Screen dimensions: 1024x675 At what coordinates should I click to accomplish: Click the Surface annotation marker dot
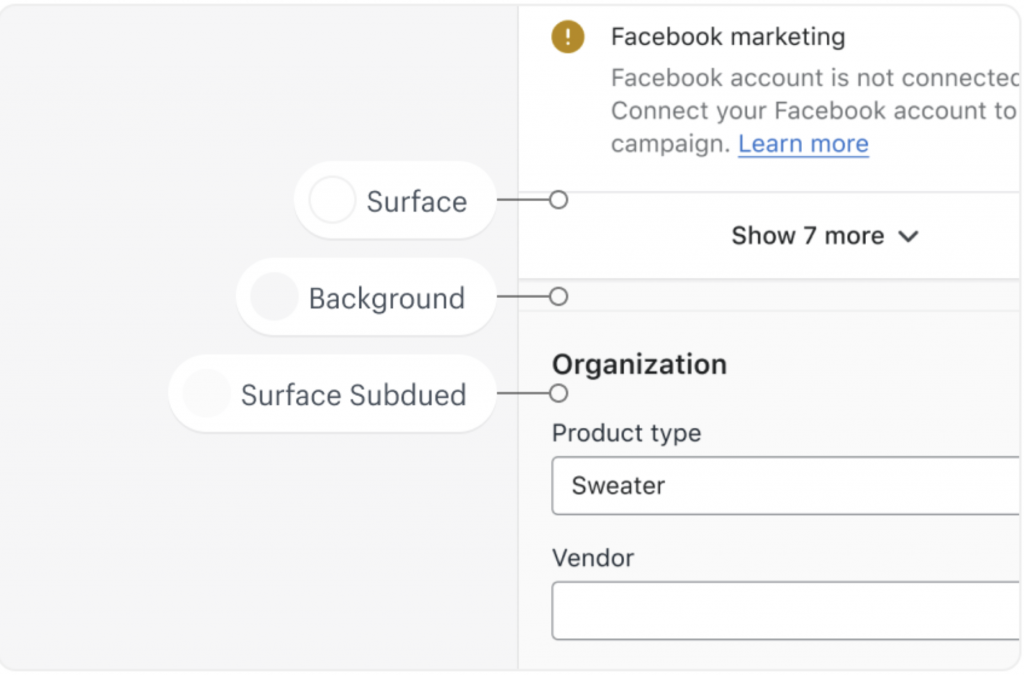[x=559, y=200]
